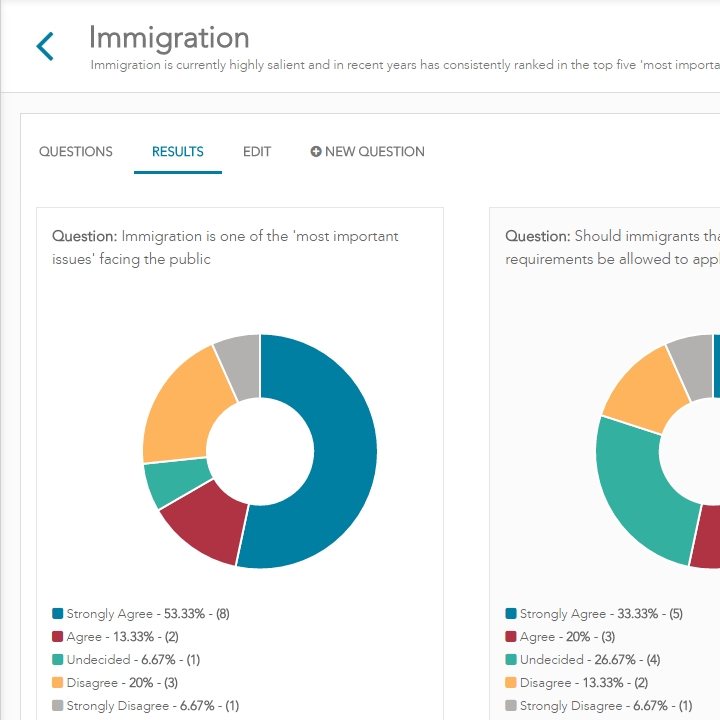Click the gray Strongly Disagree swatch in first chart
Viewport: 720px width, 720px height.
click(58, 706)
